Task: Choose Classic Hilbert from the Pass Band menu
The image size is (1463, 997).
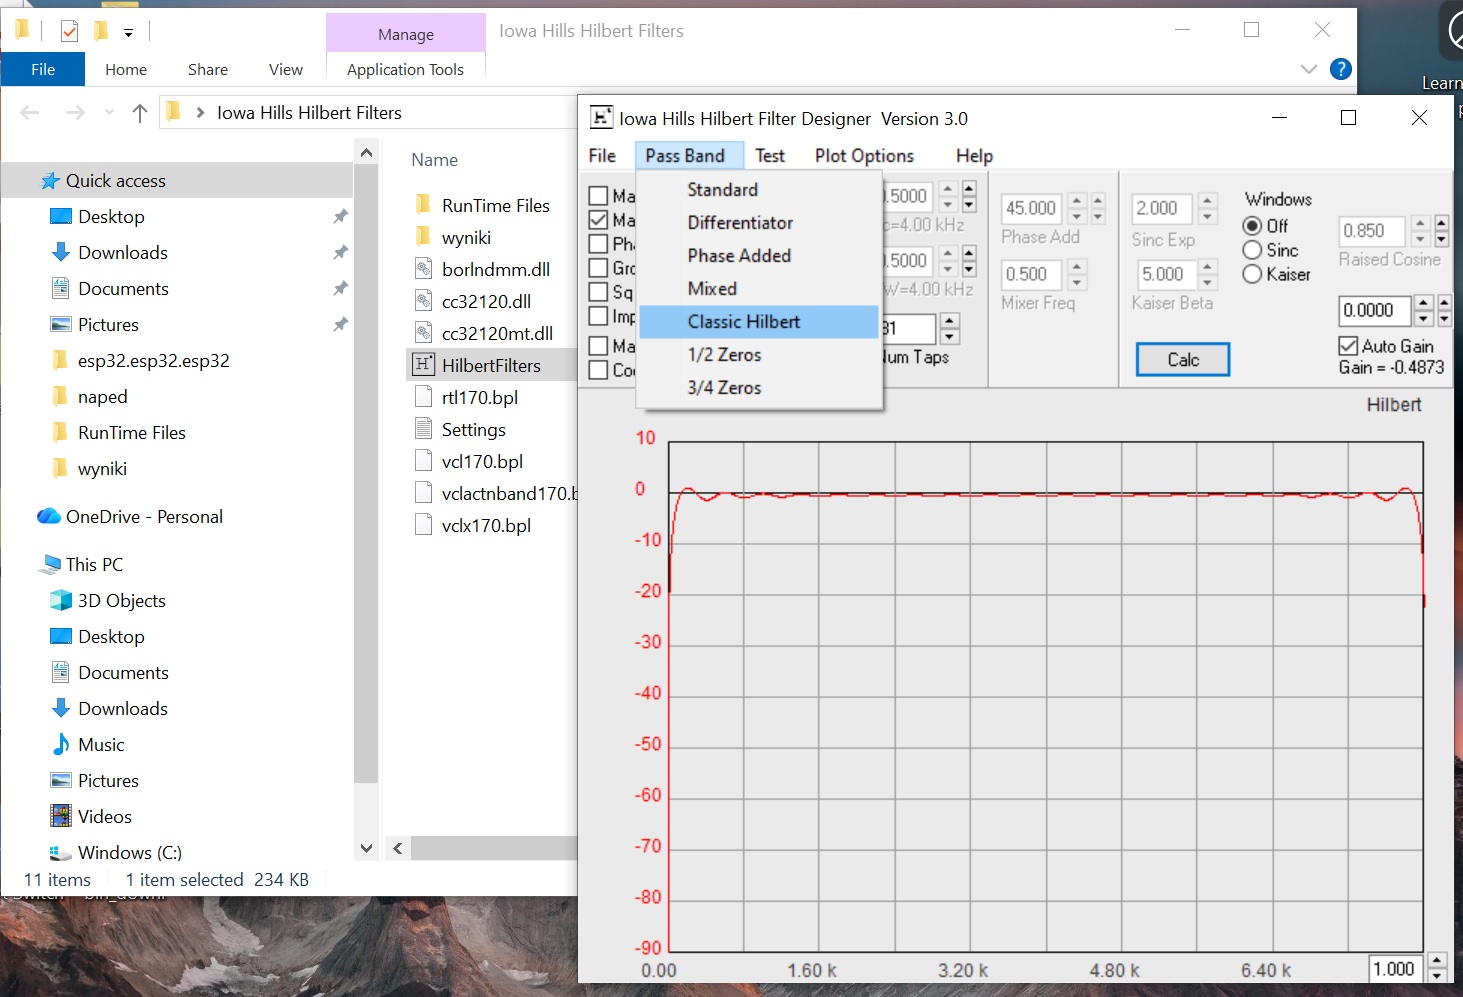Action: coord(758,322)
